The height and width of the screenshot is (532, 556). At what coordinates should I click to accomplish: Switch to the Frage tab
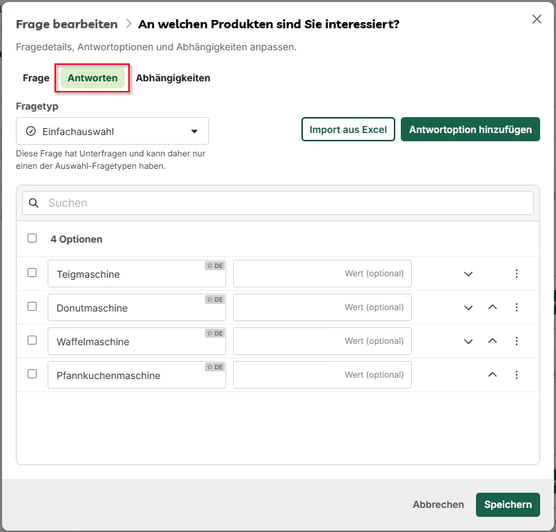tap(36, 78)
